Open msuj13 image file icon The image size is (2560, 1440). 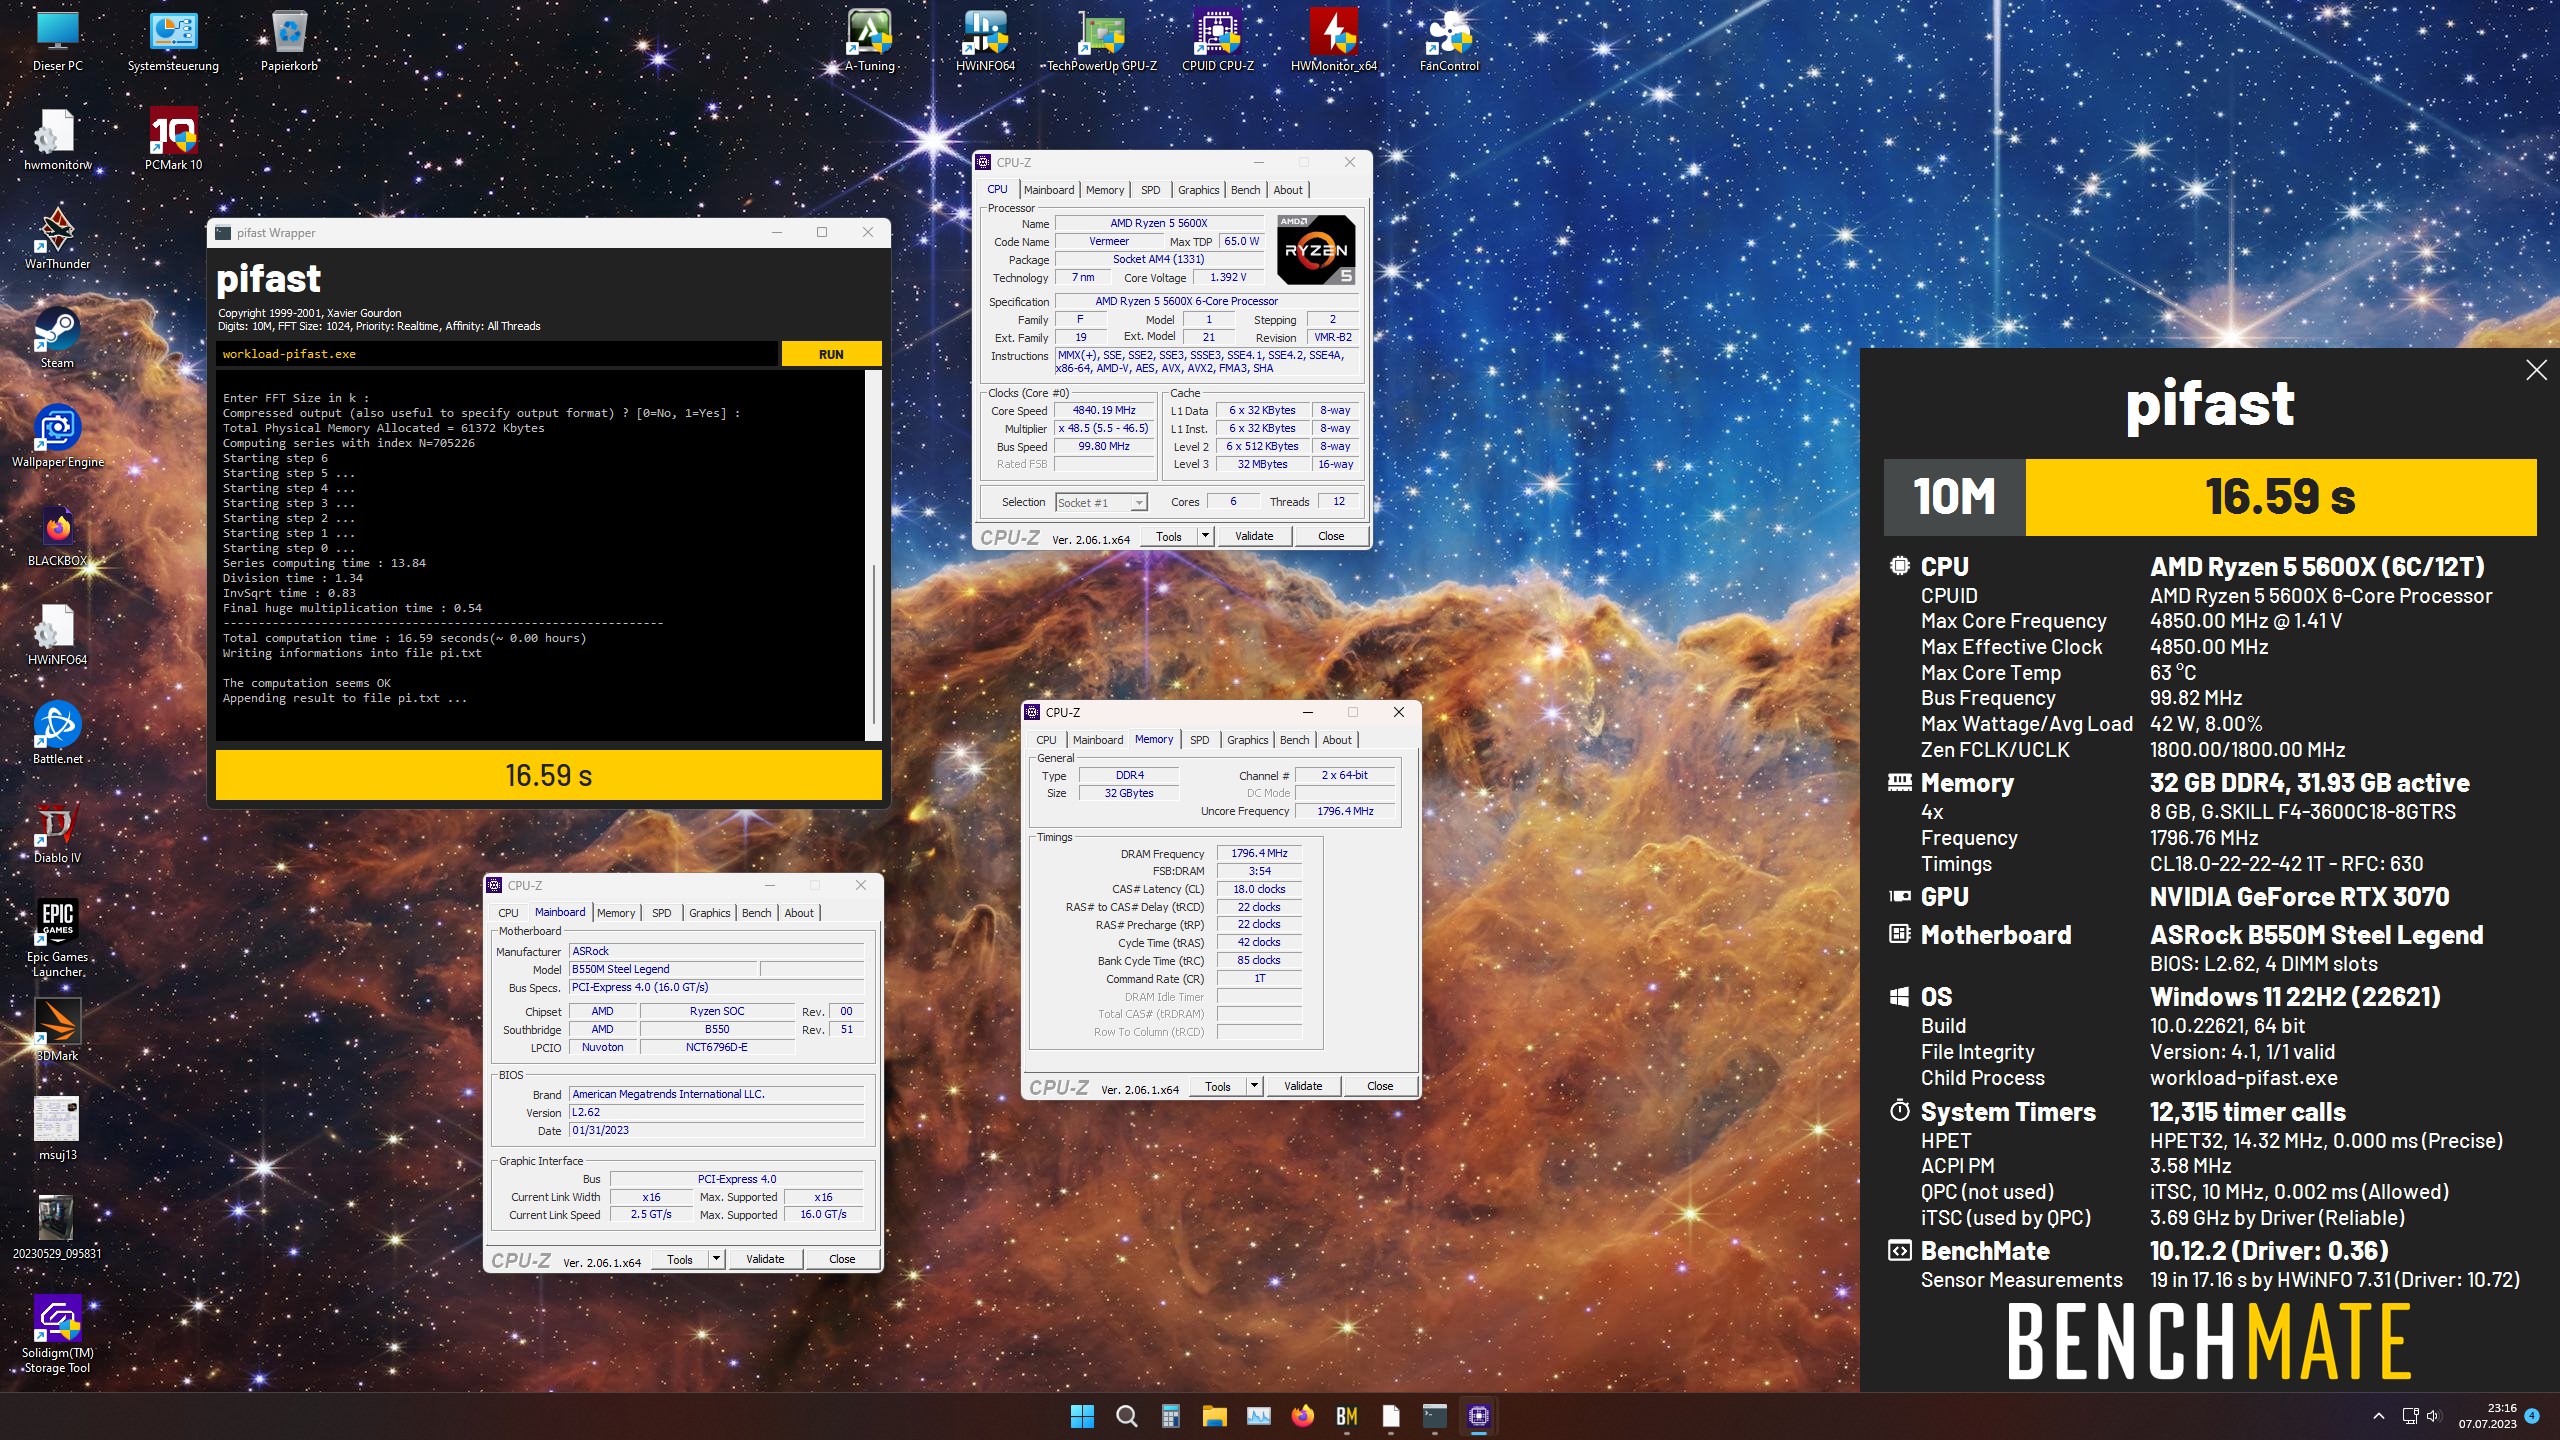[x=57, y=1130]
